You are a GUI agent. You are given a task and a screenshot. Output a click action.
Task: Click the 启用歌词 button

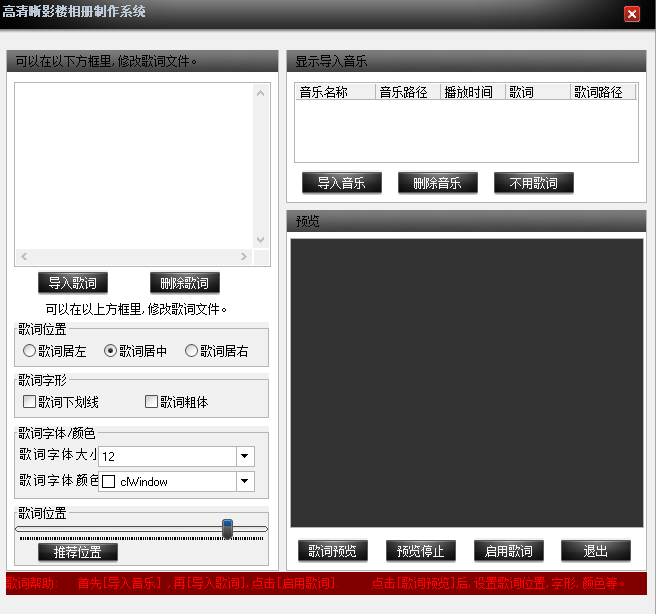click(x=509, y=551)
